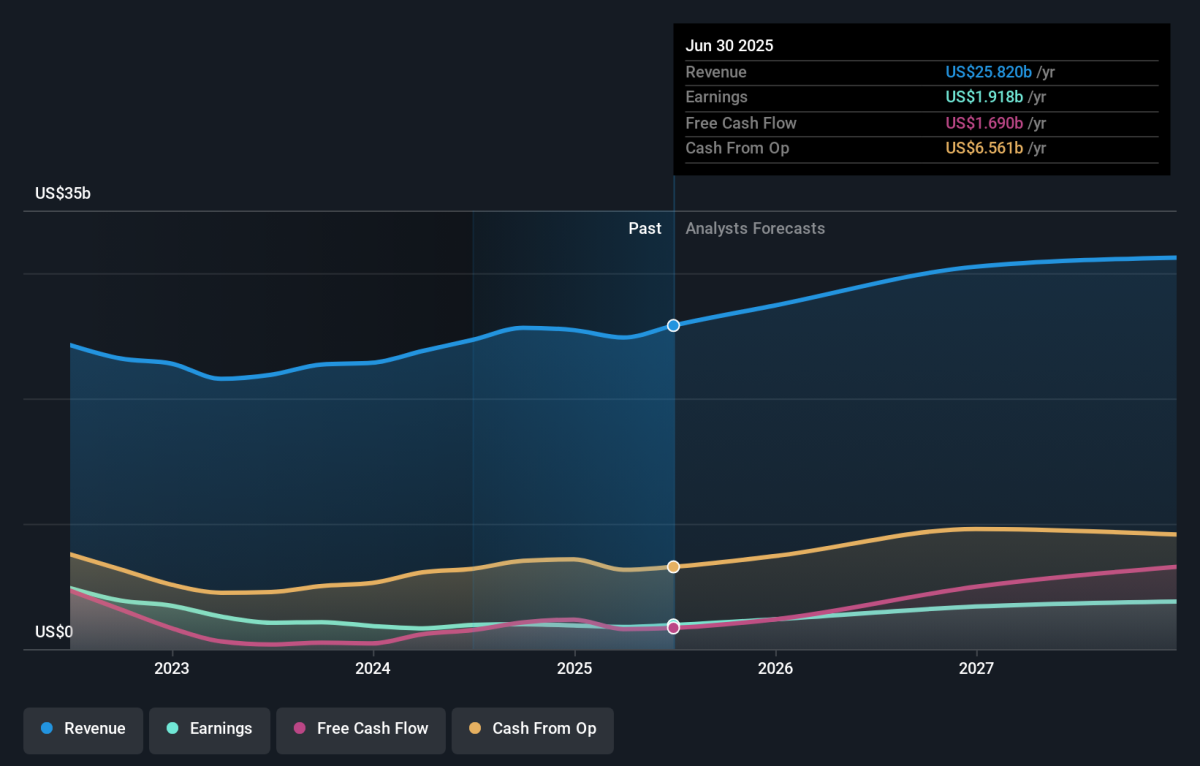Click the 2026 x-axis label
Viewport: 1200px width, 766px height.
point(775,668)
